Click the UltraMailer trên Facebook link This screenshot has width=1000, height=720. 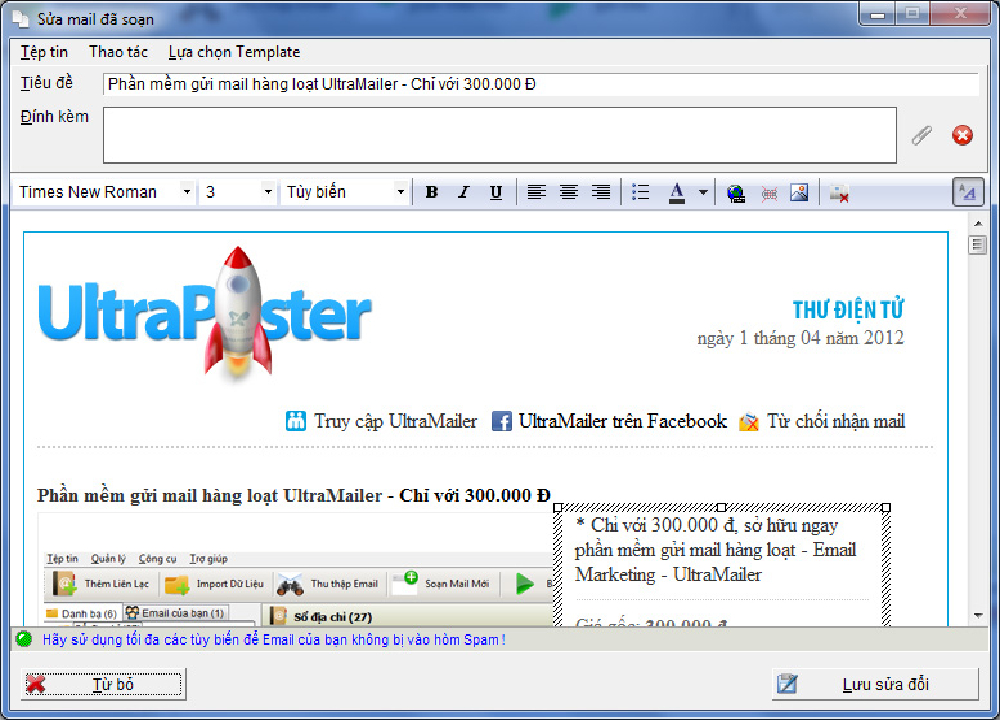coord(622,422)
